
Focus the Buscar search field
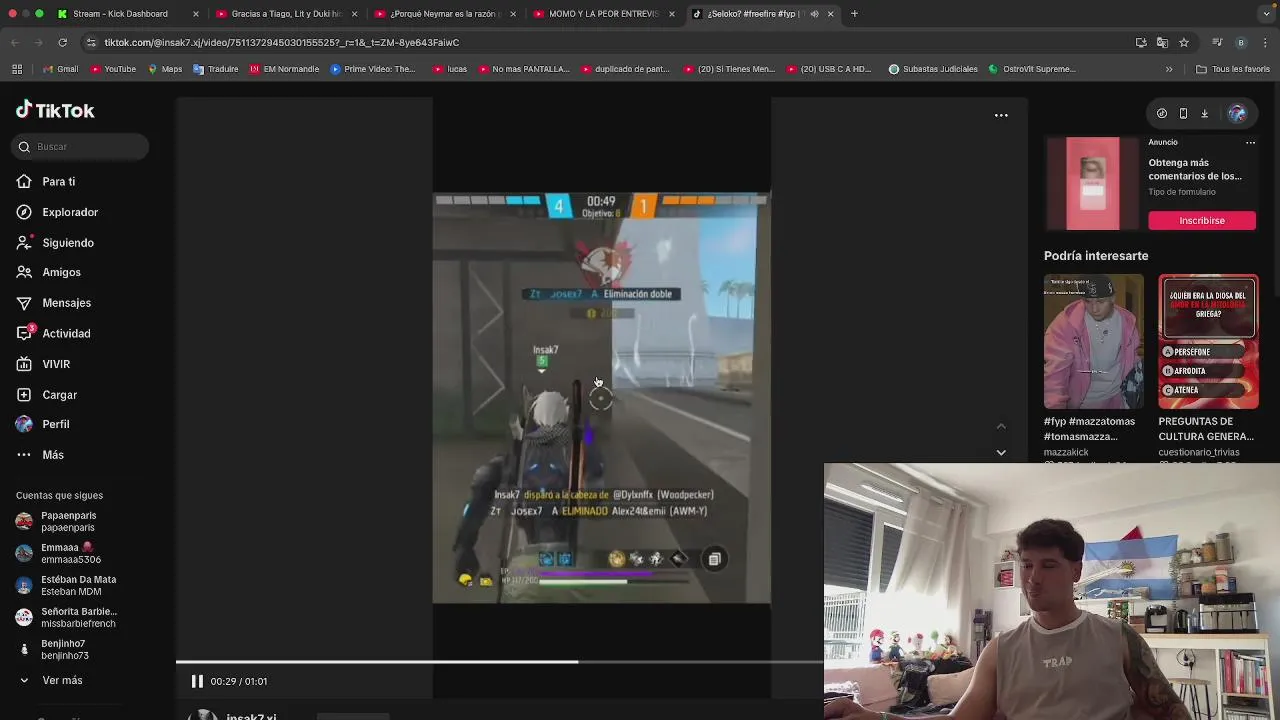coord(82,147)
